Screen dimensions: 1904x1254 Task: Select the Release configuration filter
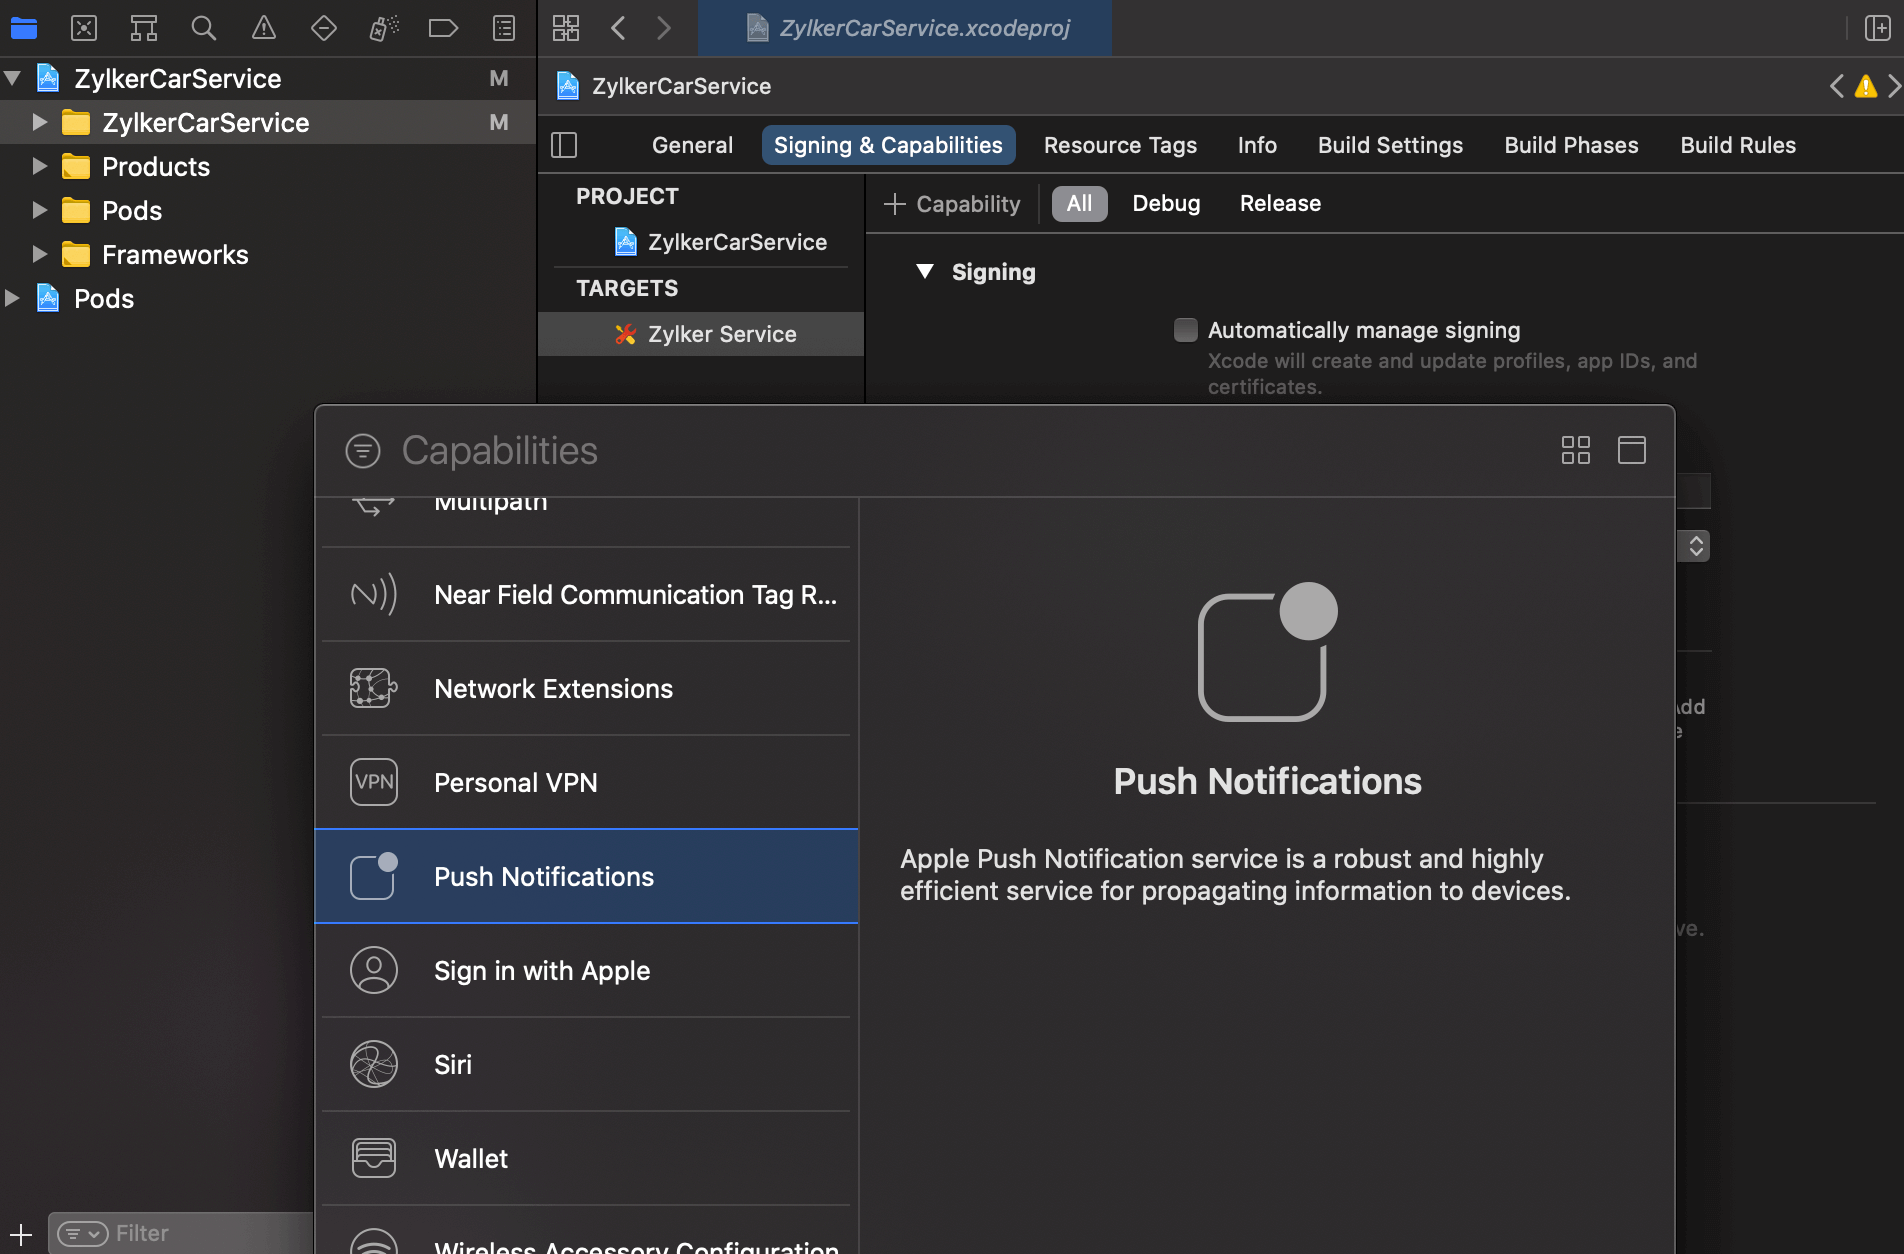(1280, 204)
